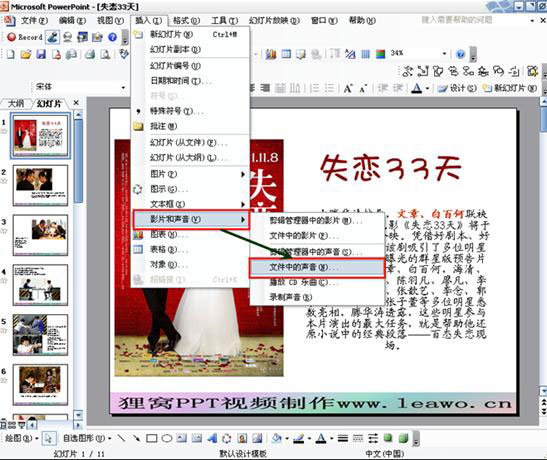Open the zoom 34% dropdown

[x=444, y=53]
